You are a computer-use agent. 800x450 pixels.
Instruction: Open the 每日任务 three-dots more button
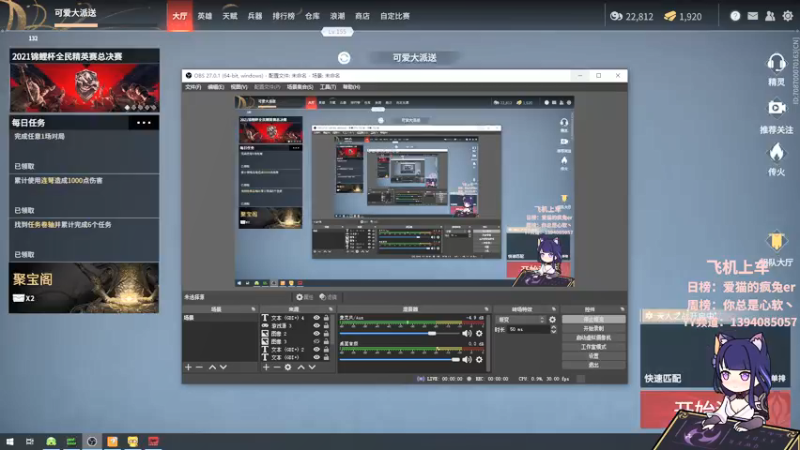click(x=143, y=123)
